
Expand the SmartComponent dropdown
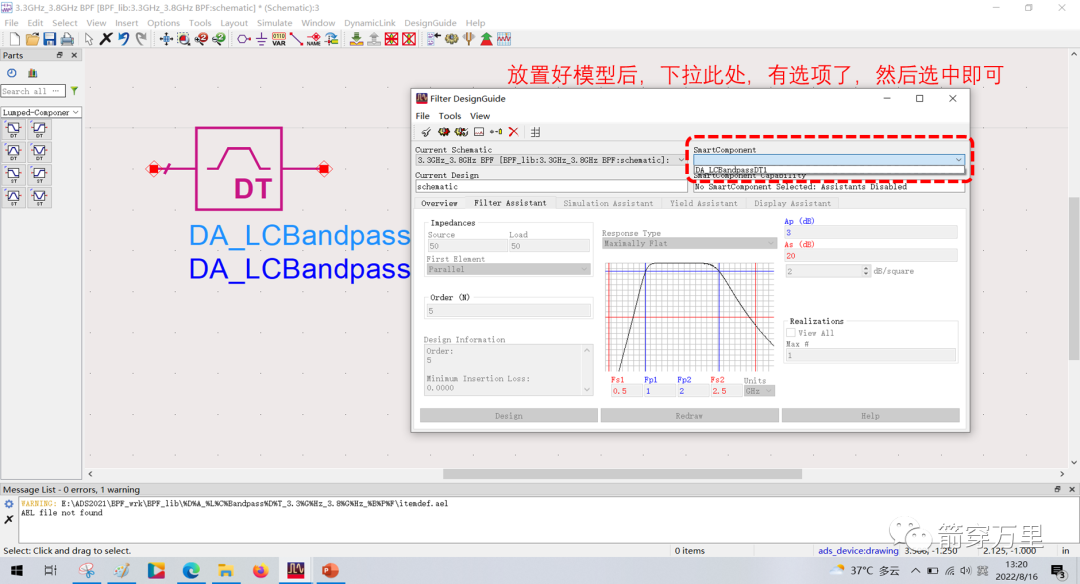click(958, 160)
